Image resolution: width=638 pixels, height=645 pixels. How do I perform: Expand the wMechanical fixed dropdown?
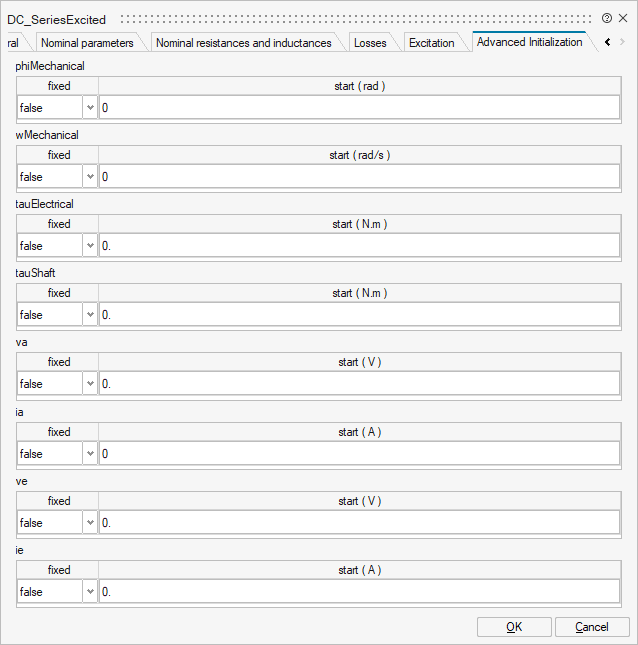[x=90, y=177]
